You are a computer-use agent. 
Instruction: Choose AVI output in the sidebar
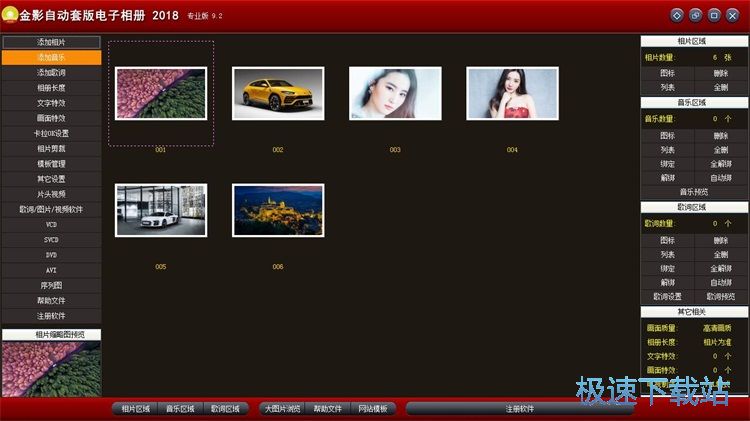(x=51, y=270)
